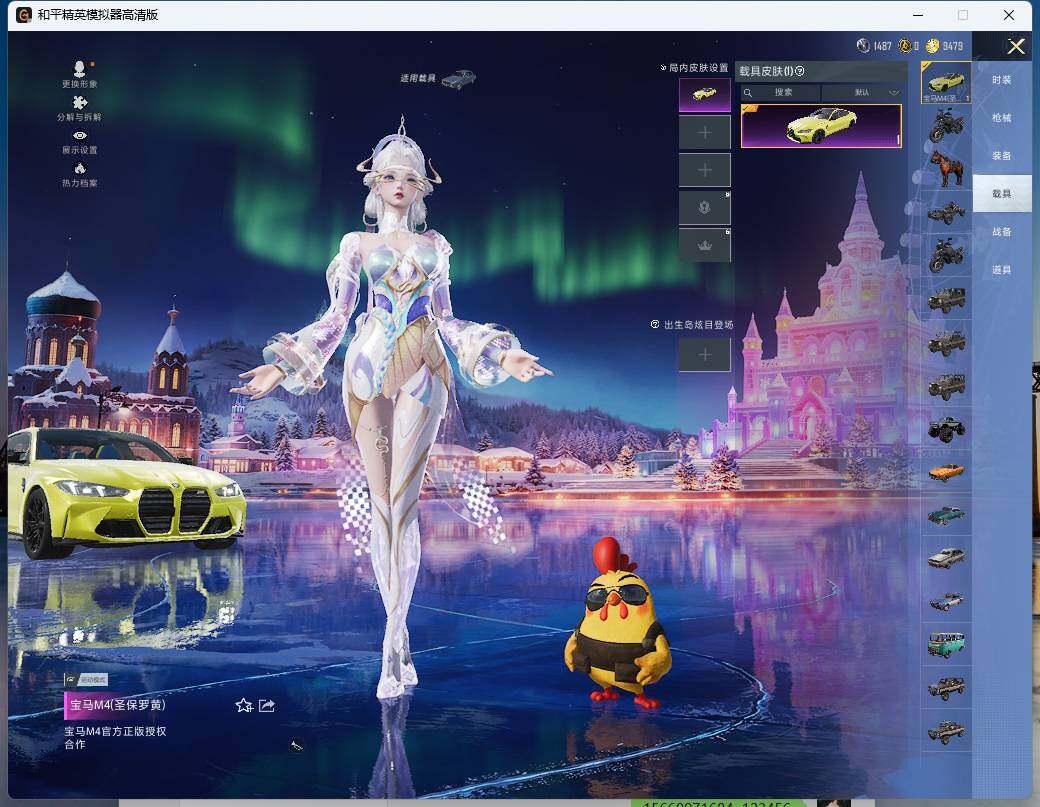This screenshot has height=807, width=1040.
Task: Click the 局内皮肤设置 label
Action: click(698, 68)
